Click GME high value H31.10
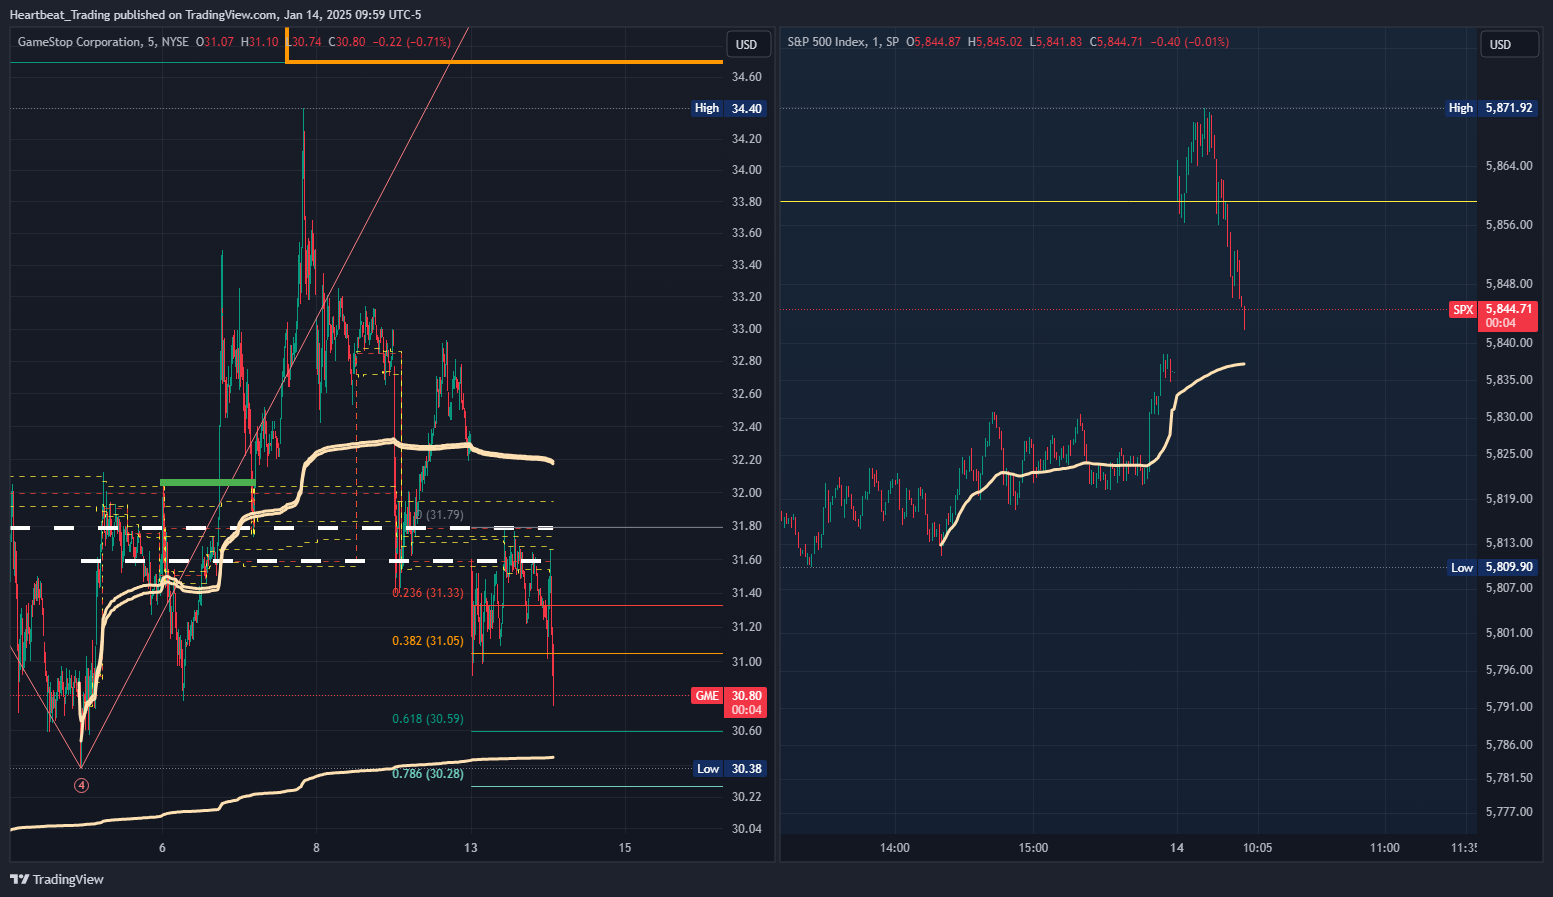 click(260, 42)
